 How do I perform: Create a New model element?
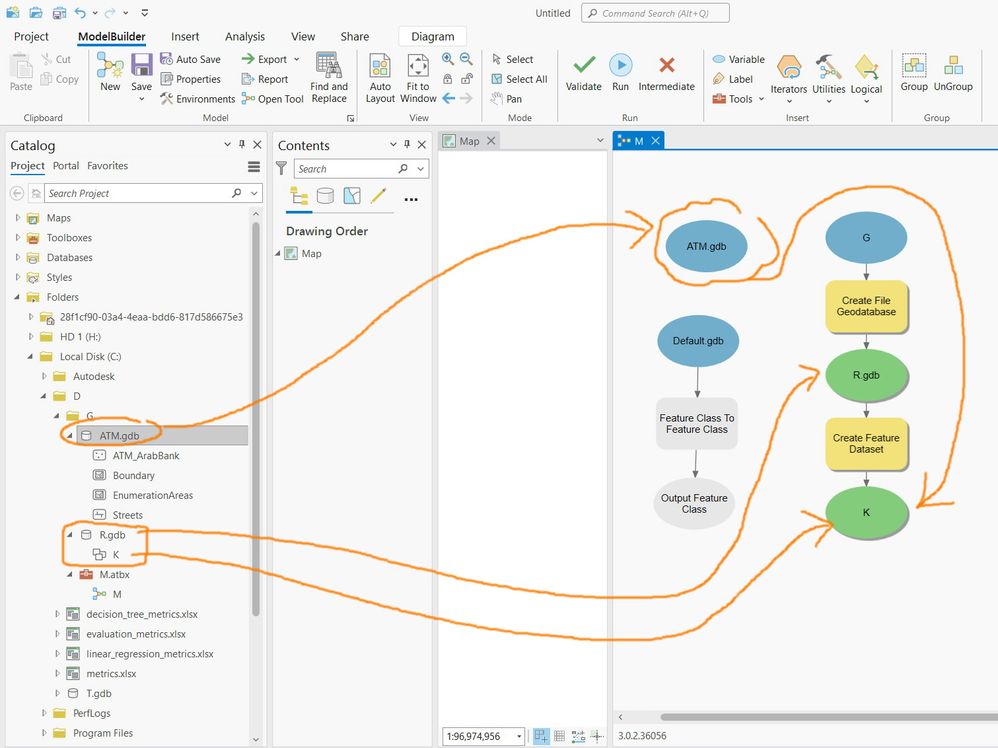pyautogui.click(x=110, y=71)
